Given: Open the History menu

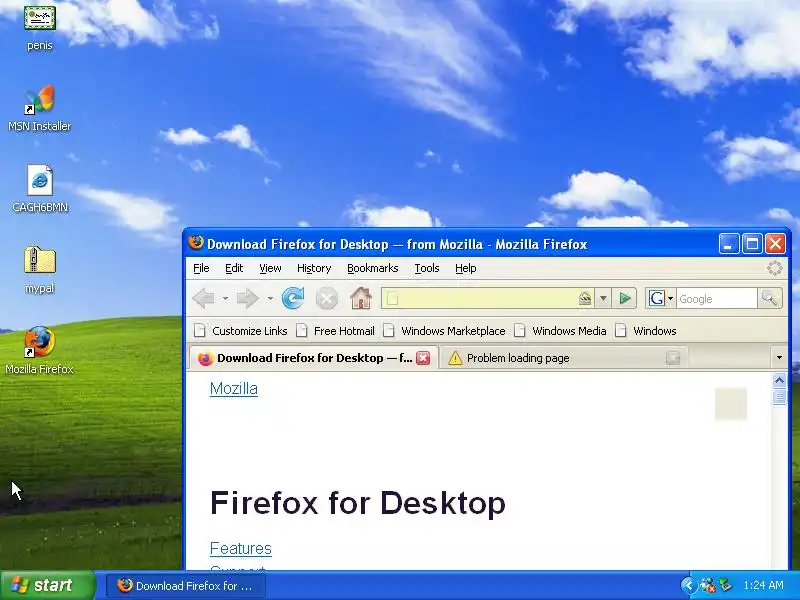Looking at the screenshot, I should (314, 268).
